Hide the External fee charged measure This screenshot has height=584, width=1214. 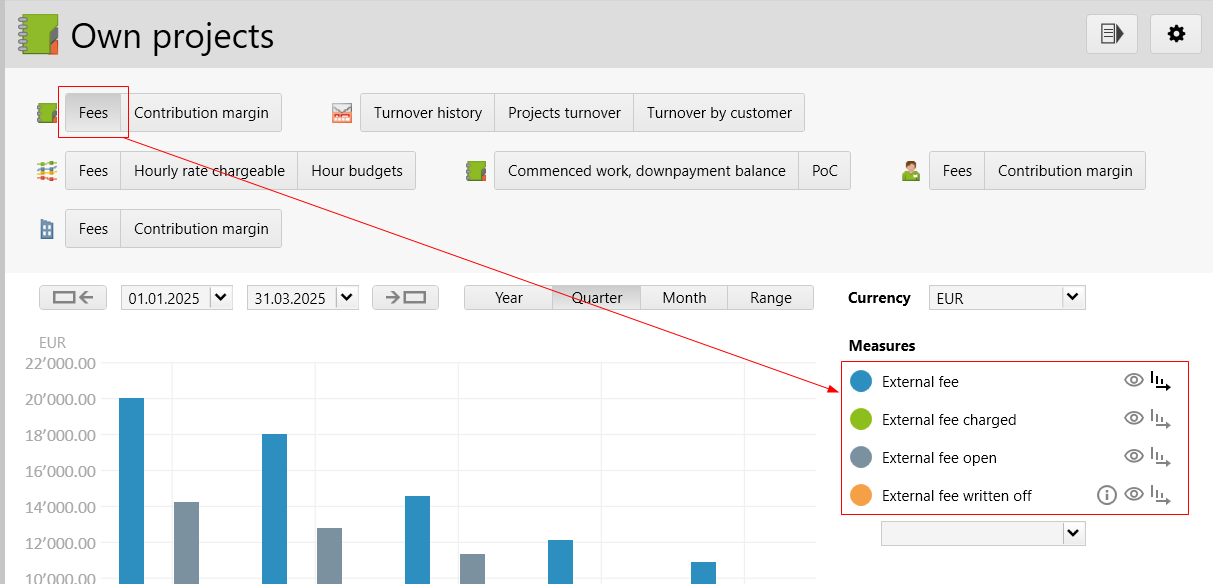tap(1133, 419)
